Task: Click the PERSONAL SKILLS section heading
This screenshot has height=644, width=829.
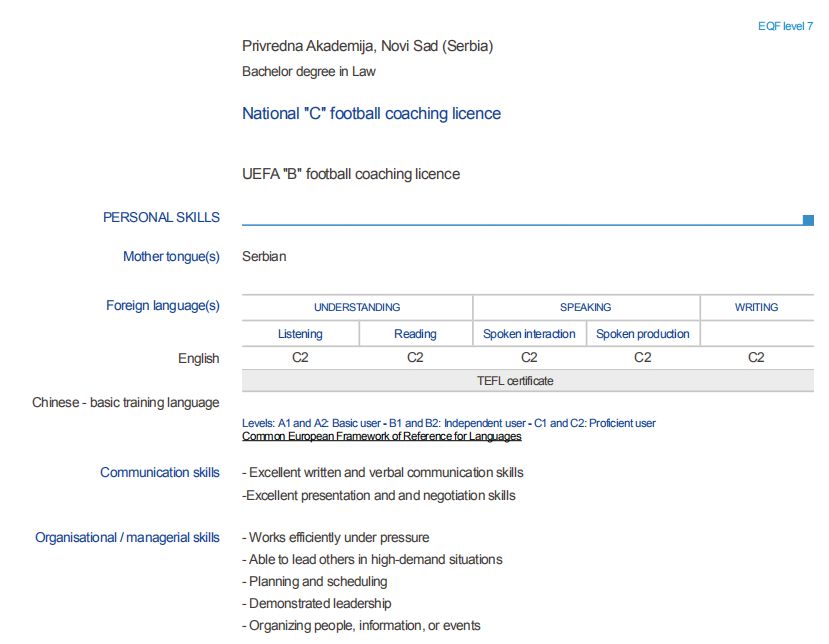Action: point(161,217)
